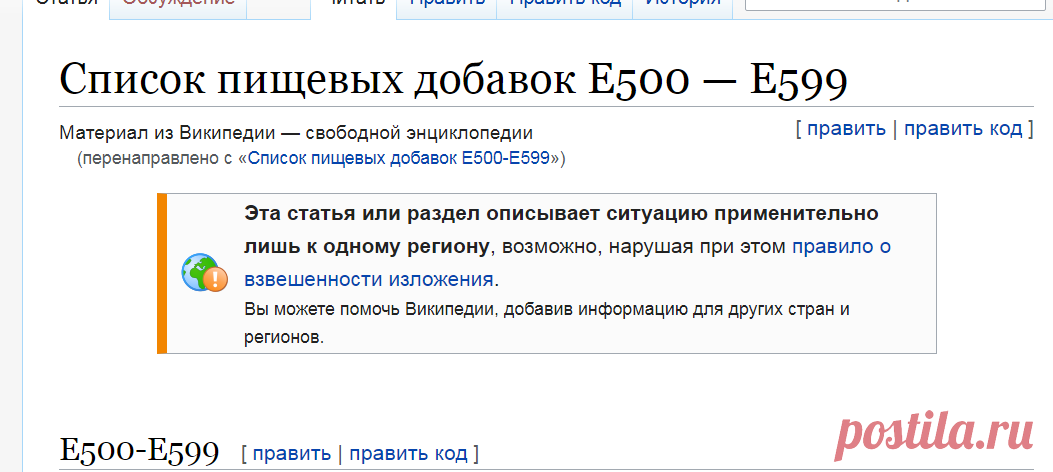The image size is (1053, 472).
Task: Click 'править код' link next to the article title
Action: (x=963, y=128)
